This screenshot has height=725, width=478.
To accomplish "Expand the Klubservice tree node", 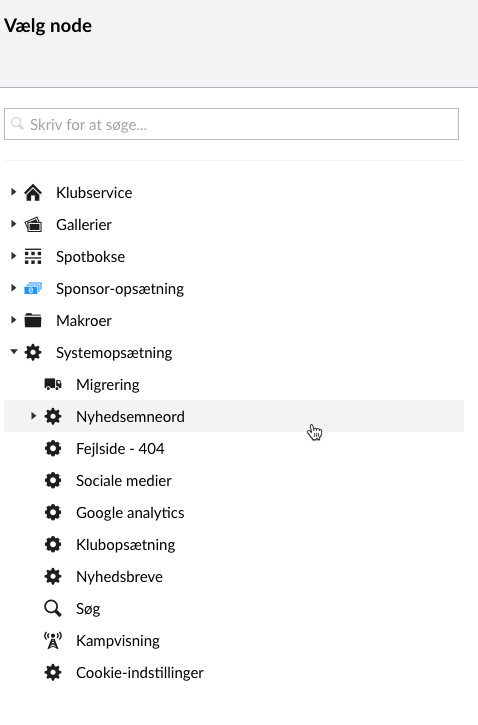I will coord(13,191).
